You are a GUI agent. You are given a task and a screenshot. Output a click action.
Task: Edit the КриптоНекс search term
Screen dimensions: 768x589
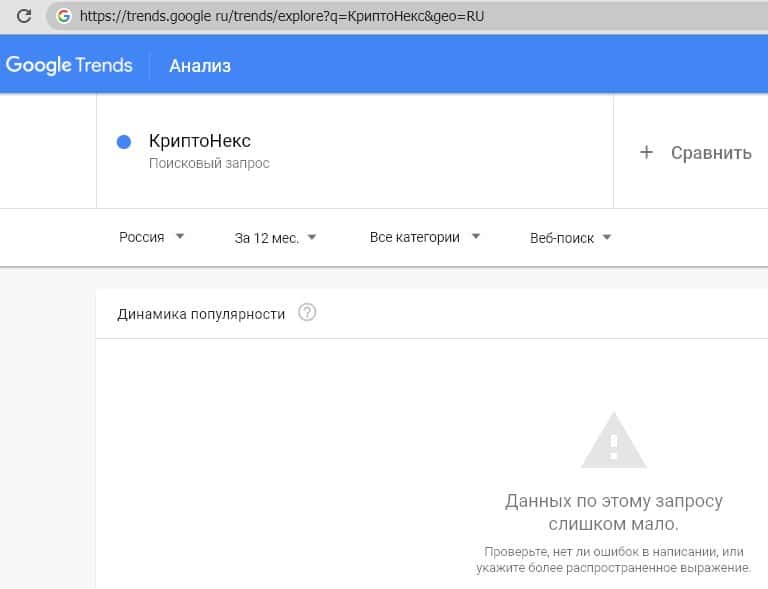pyautogui.click(x=200, y=142)
